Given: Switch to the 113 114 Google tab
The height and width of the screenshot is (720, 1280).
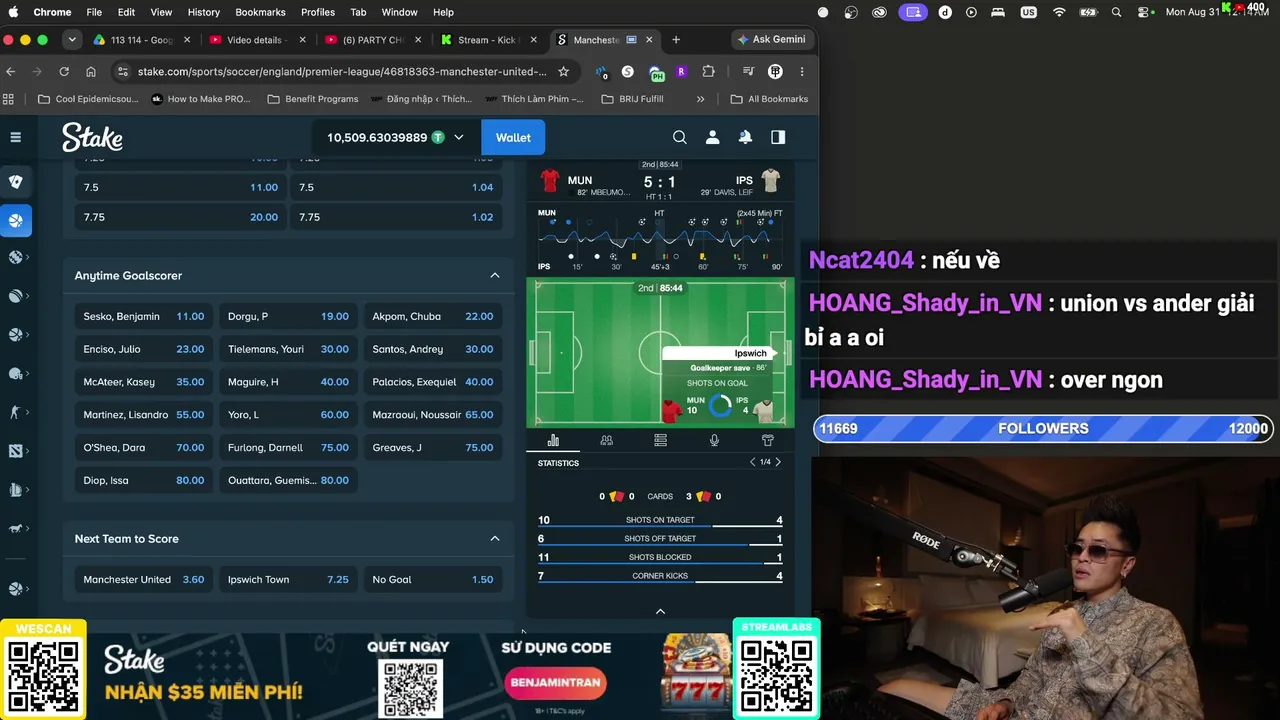Looking at the screenshot, I should point(141,40).
